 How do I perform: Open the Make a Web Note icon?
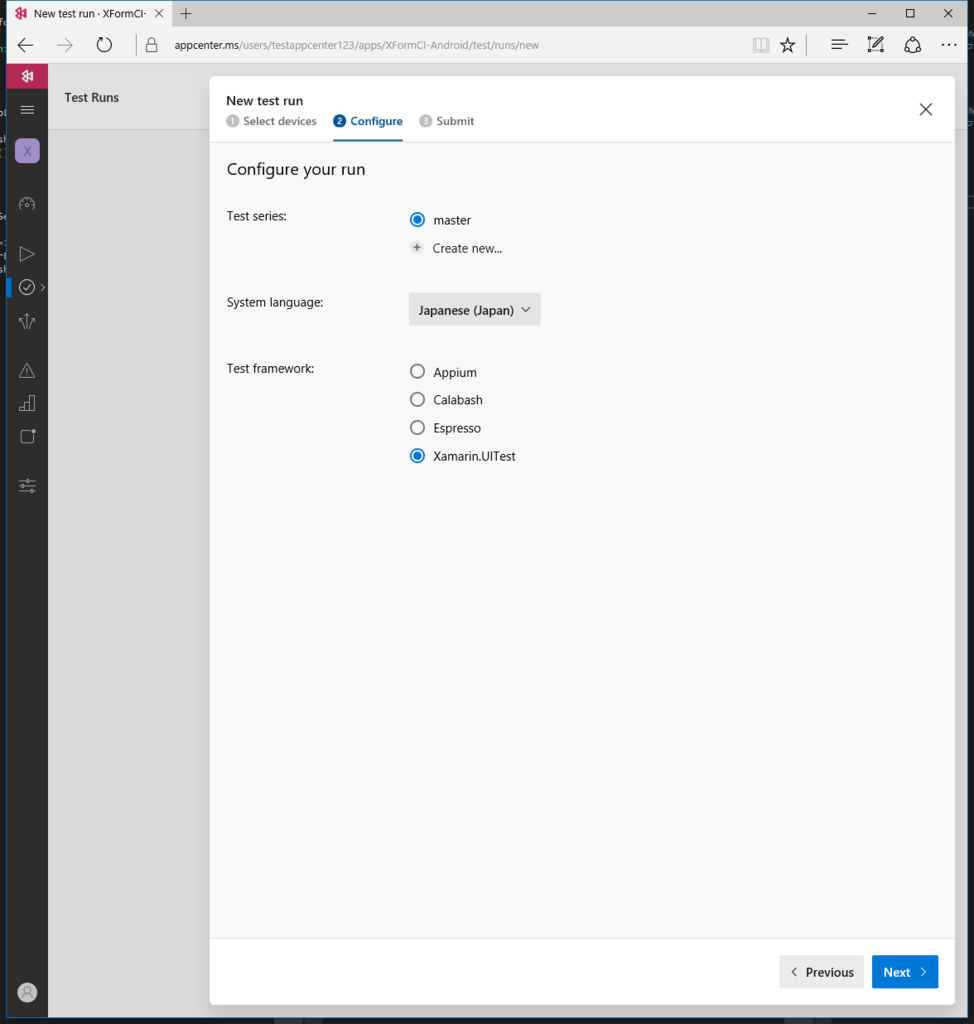[x=875, y=44]
